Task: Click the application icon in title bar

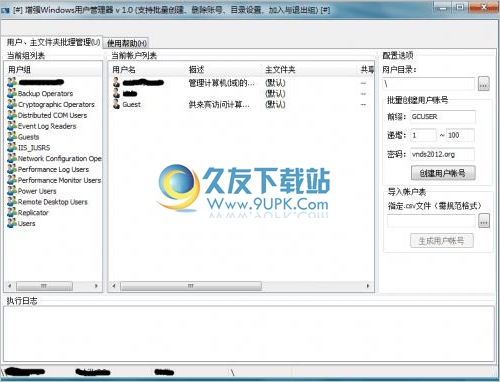Action: click(x=5, y=11)
